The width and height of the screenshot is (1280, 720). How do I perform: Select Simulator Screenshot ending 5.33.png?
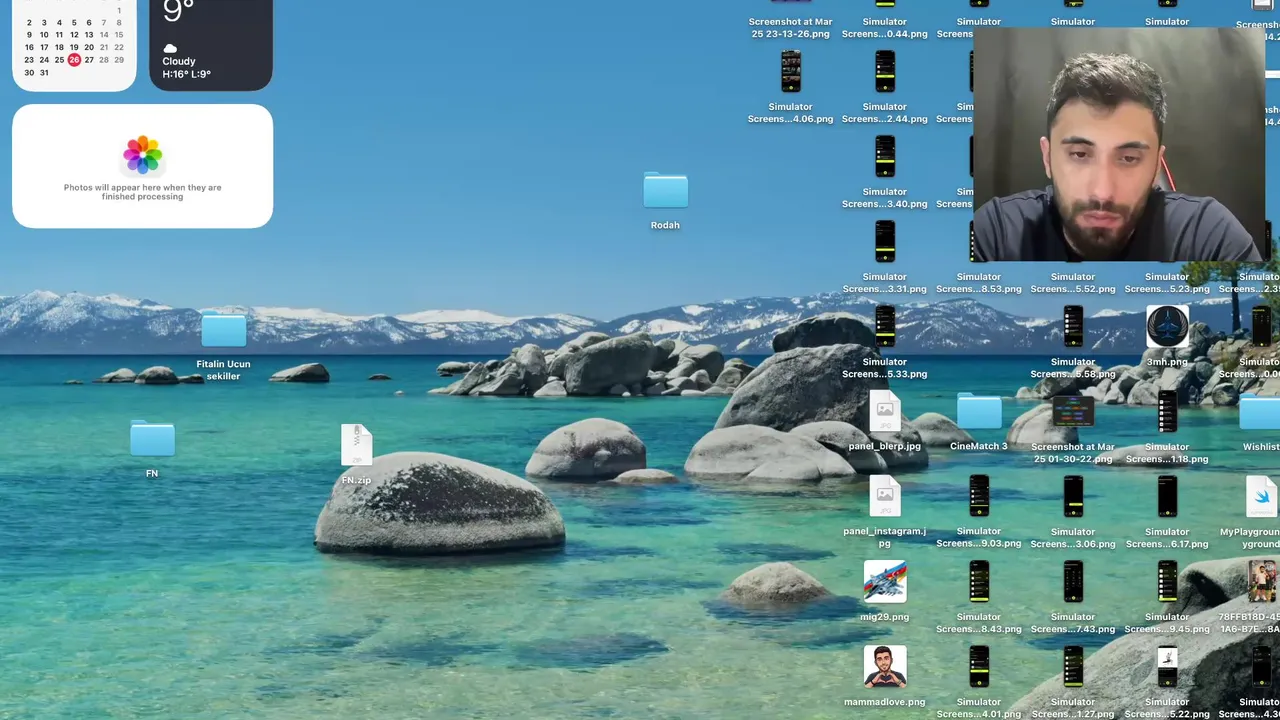coord(885,327)
